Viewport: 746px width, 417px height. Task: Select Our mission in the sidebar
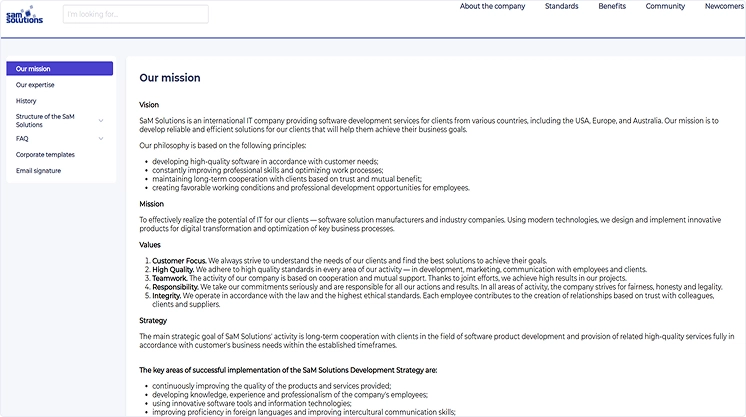click(59, 69)
